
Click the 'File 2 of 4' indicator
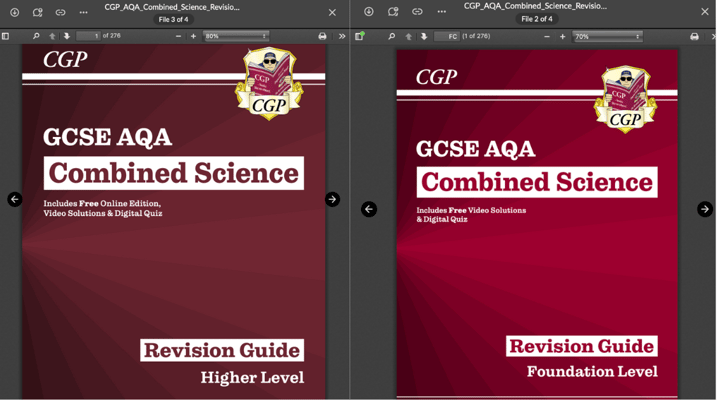[x=537, y=19]
